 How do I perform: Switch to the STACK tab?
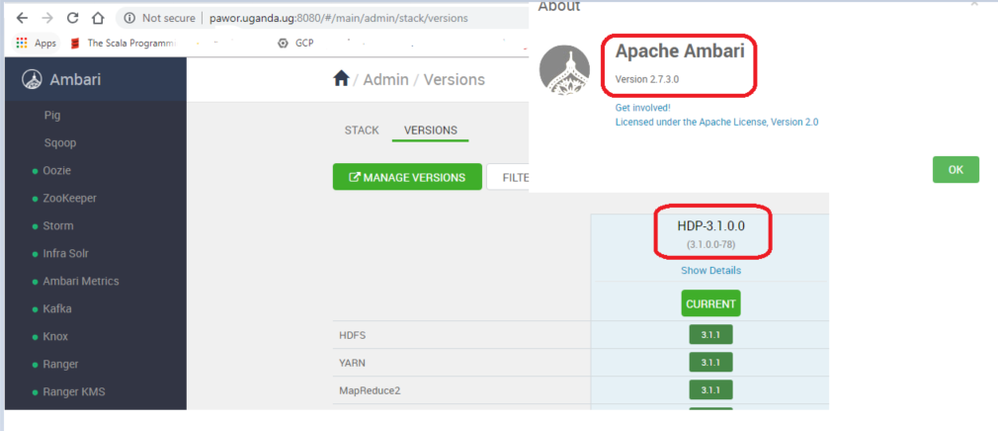(362, 130)
